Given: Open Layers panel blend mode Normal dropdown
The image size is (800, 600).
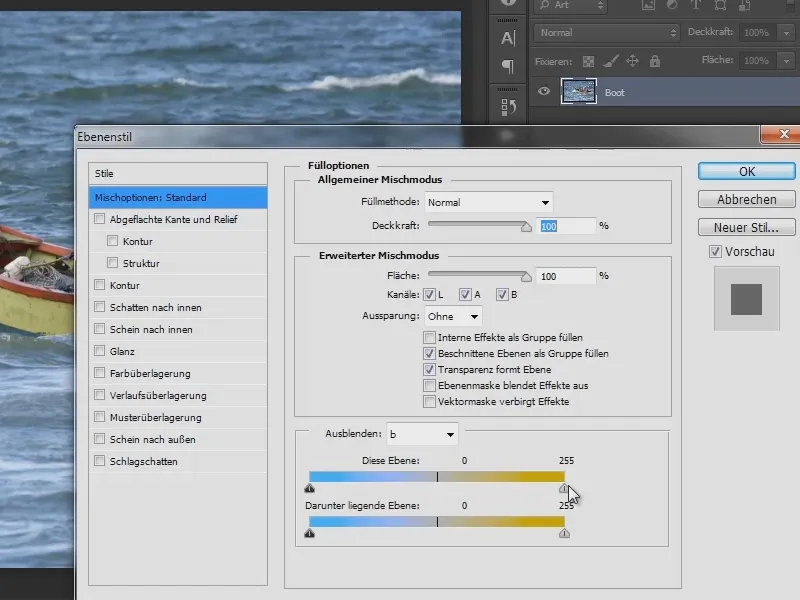Looking at the screenshot, I should (607, 33).
